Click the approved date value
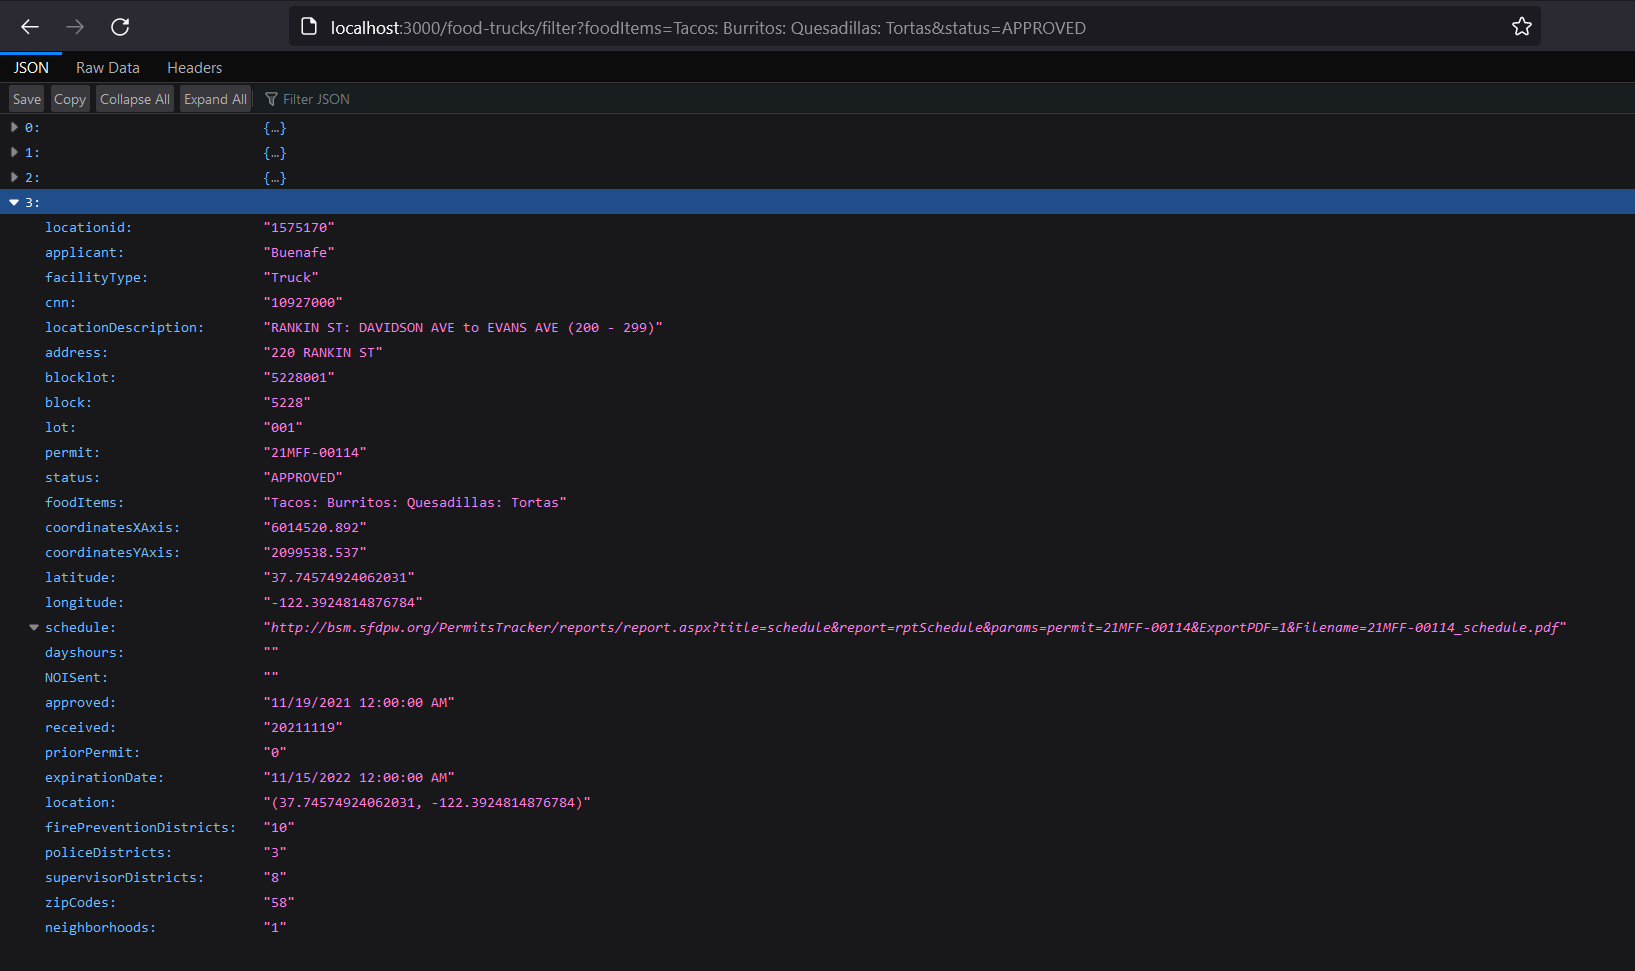The image size is (1635, 971). pyautogui.click(x=359, y=702)
